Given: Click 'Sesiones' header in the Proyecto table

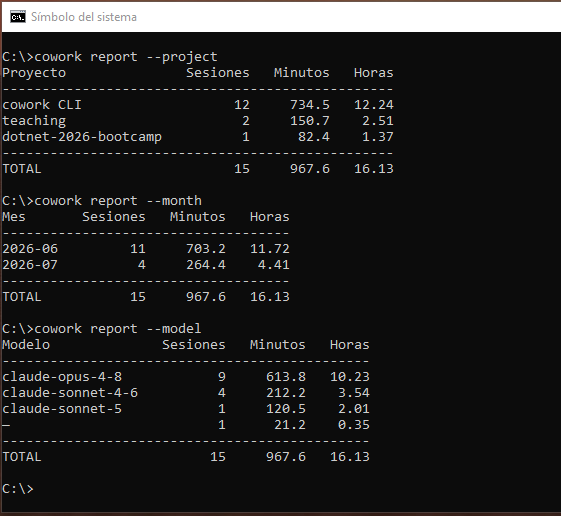Looking at the screenshot, I should click(x=218, y=73).
